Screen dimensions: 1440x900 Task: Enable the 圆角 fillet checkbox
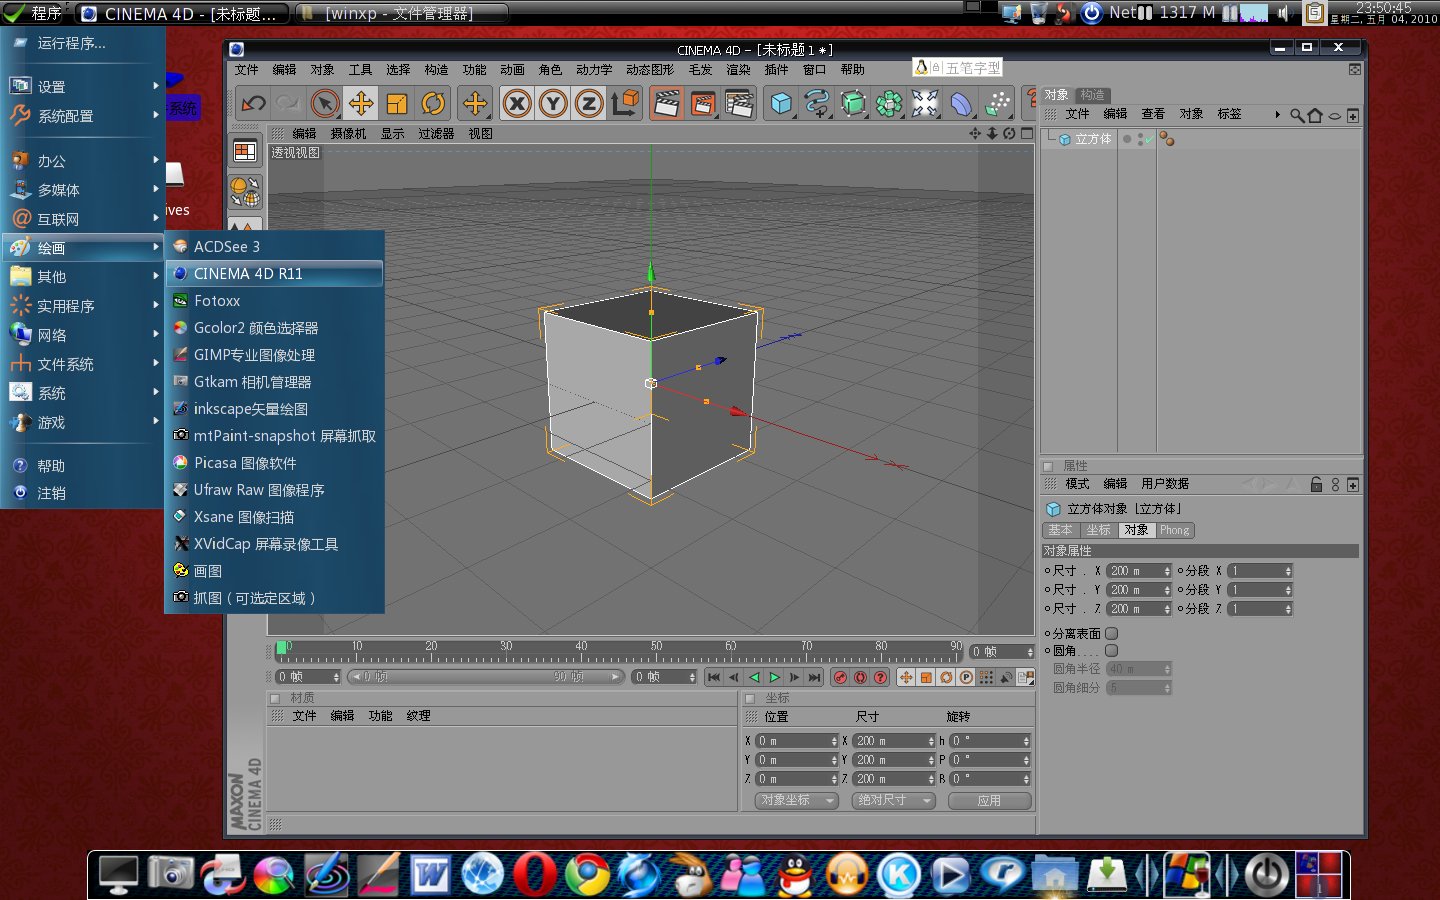pyautogui.click(x=1111, y=651)
